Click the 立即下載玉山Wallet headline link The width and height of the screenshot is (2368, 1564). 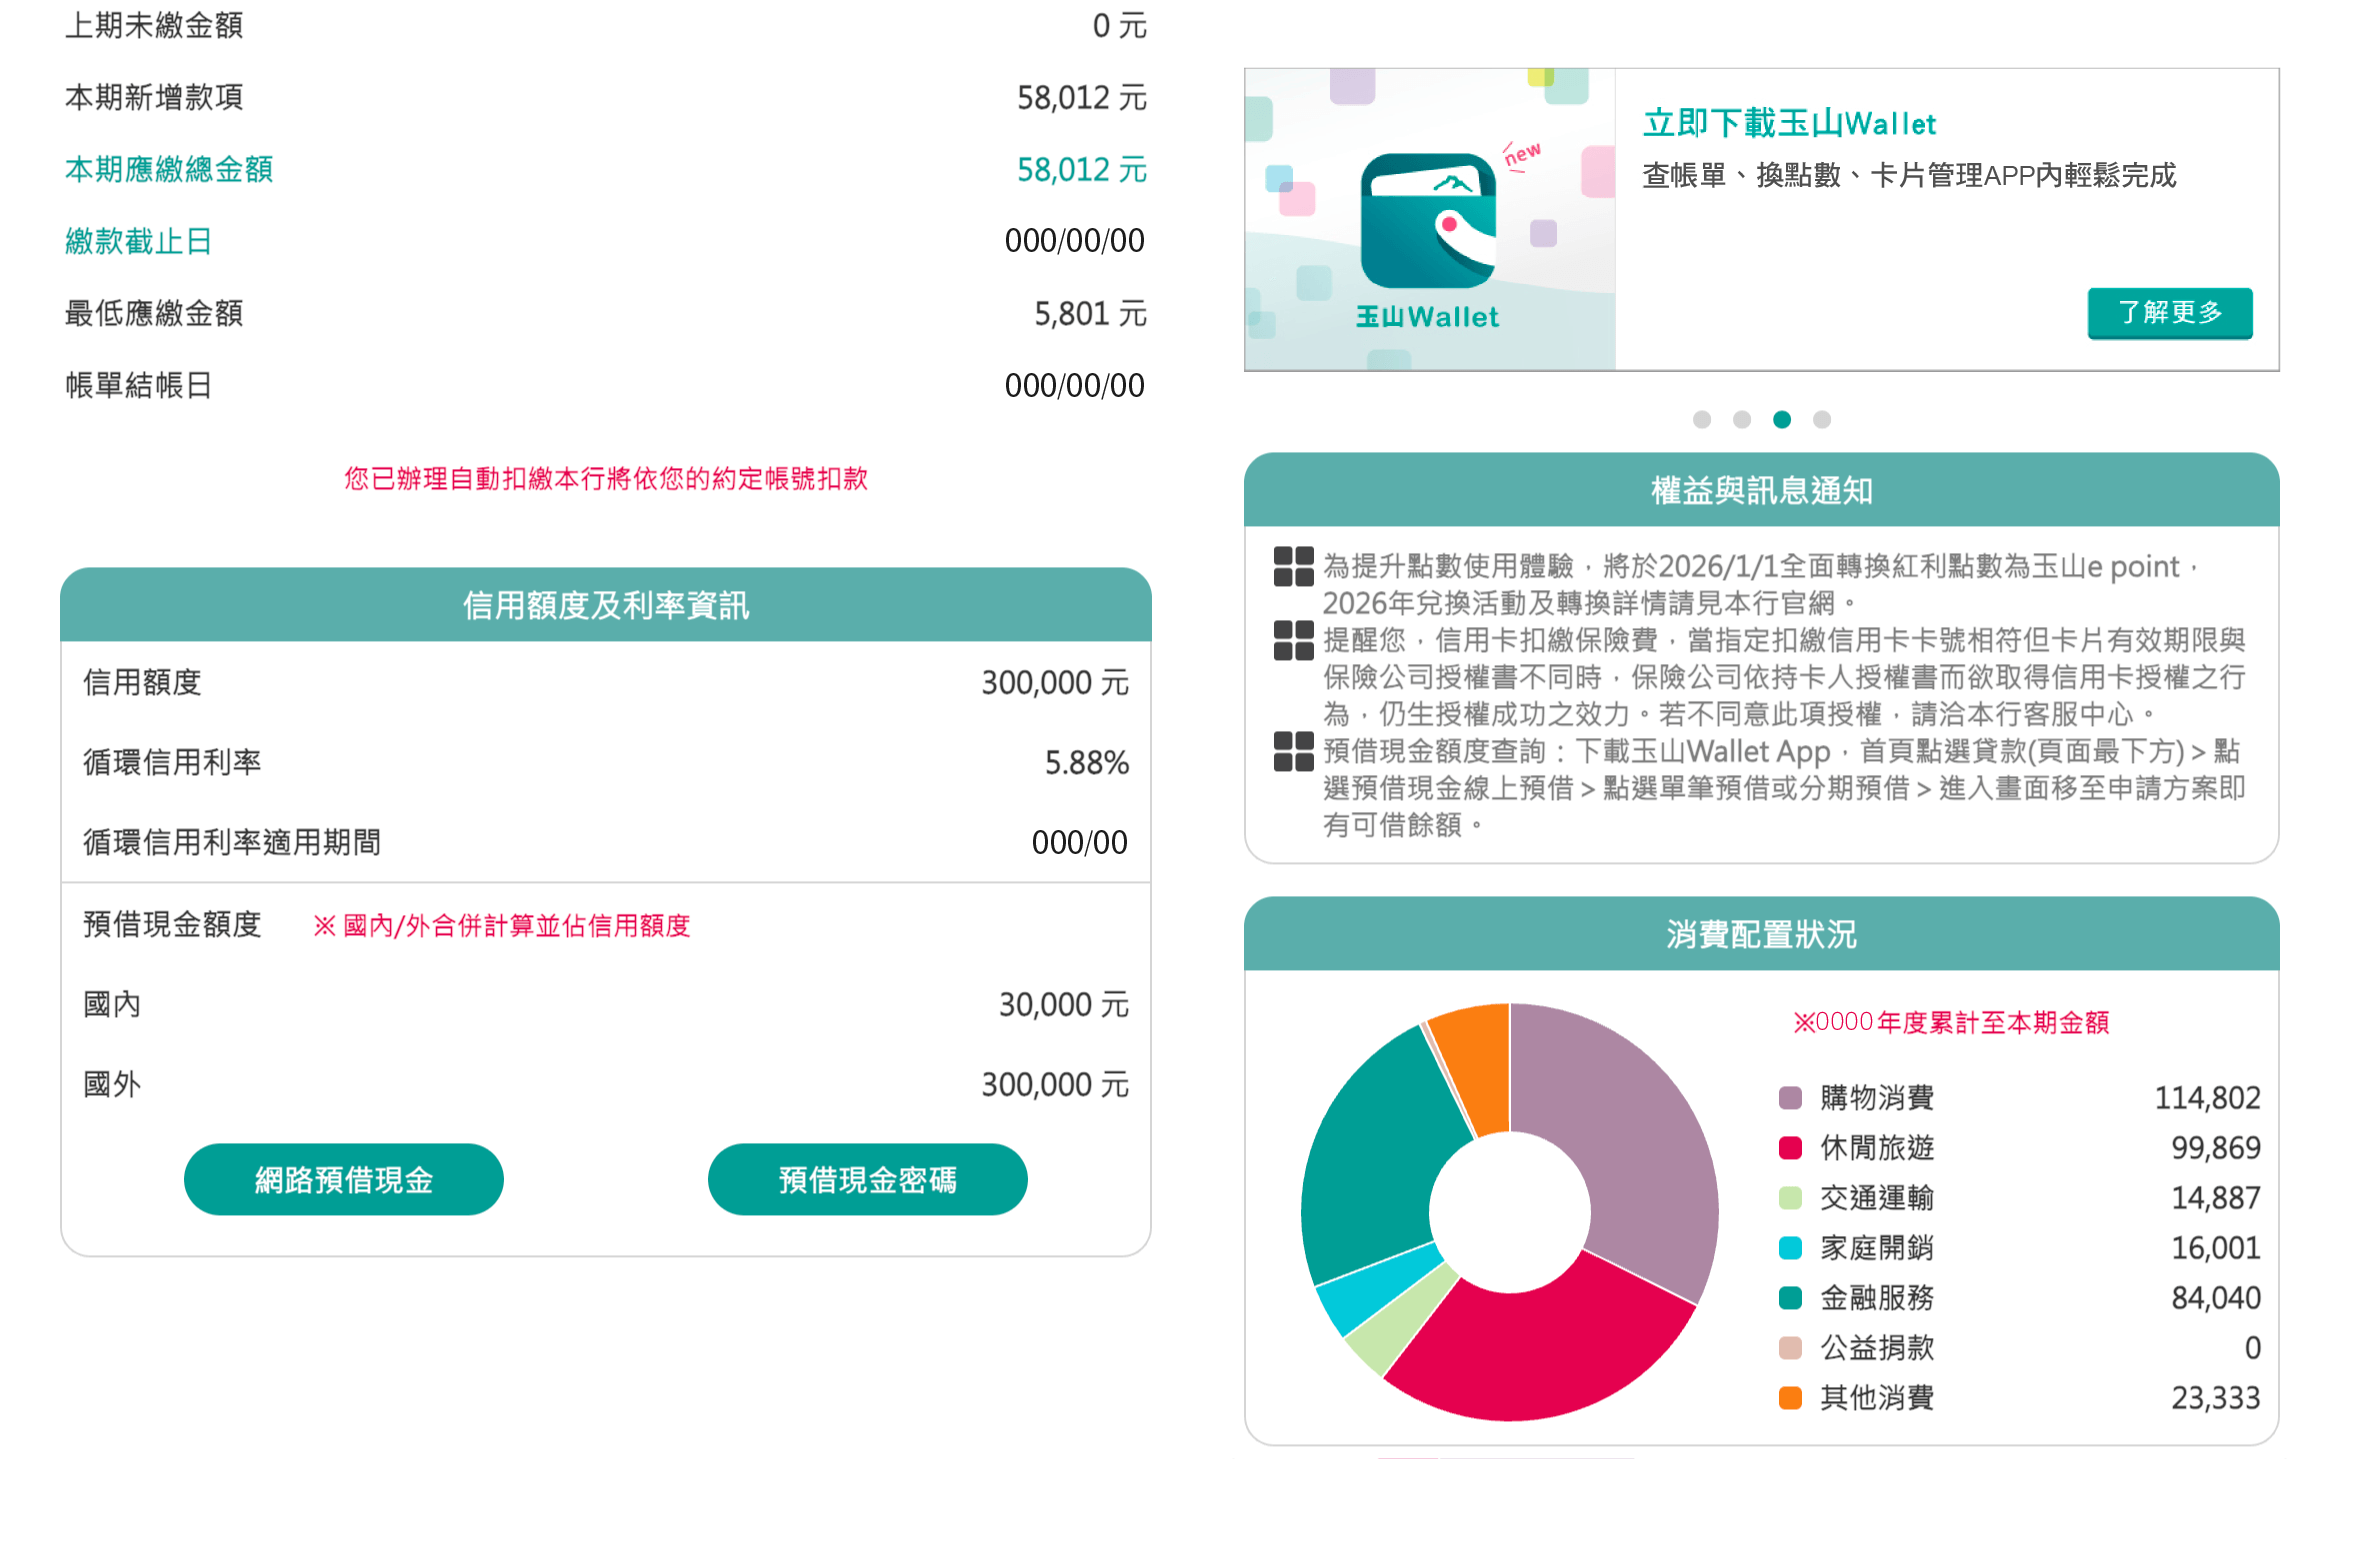click(x=1788, y=124)
